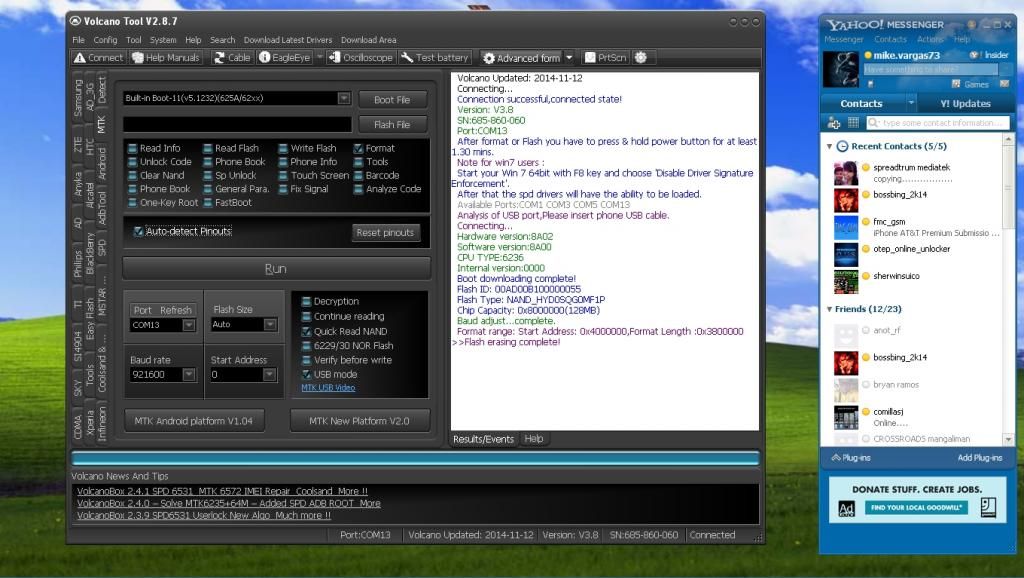Open the Contacts tab dropdown arrow
The image size is (1024, 578).
tap(911, 103)
